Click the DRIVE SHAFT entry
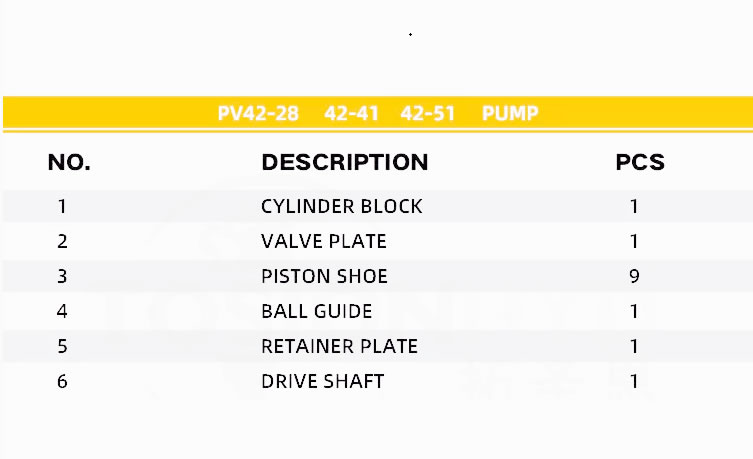This screenshot has height=459, width=753. [322, 382]
